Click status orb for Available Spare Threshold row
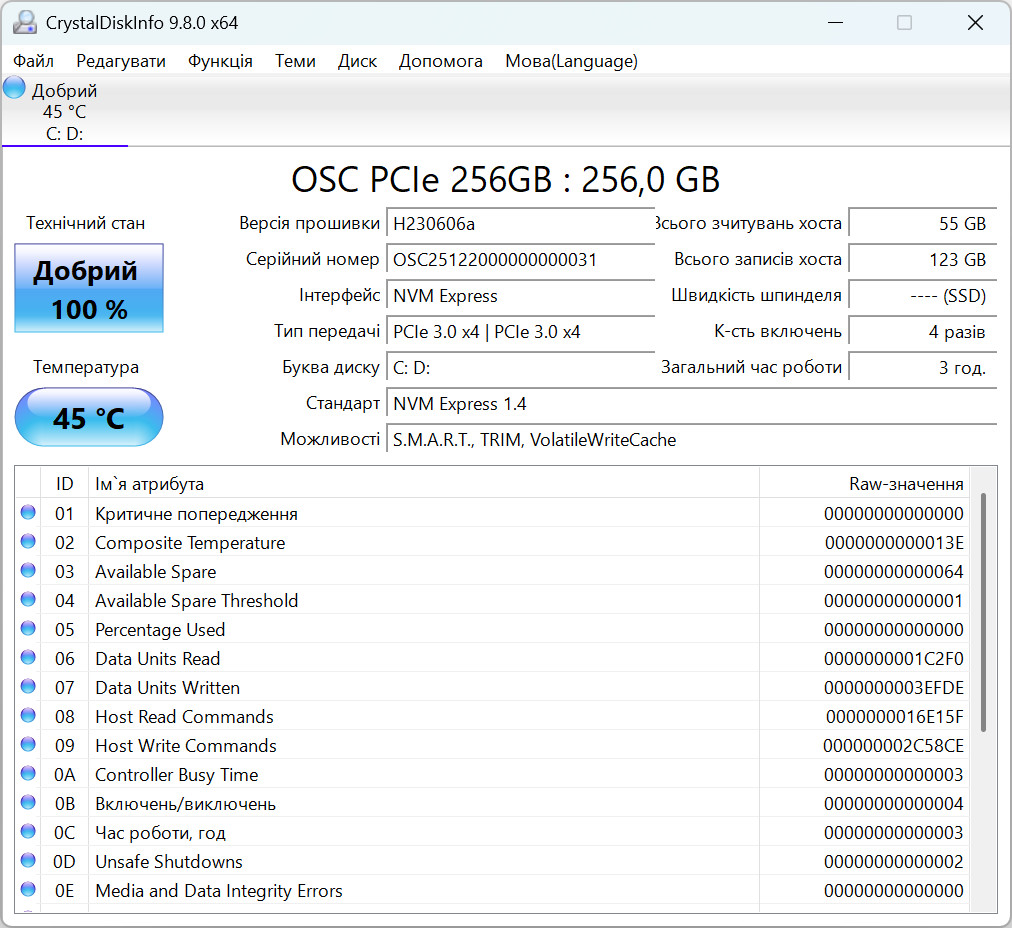The image size is (1012, 928). coord(28,600)
